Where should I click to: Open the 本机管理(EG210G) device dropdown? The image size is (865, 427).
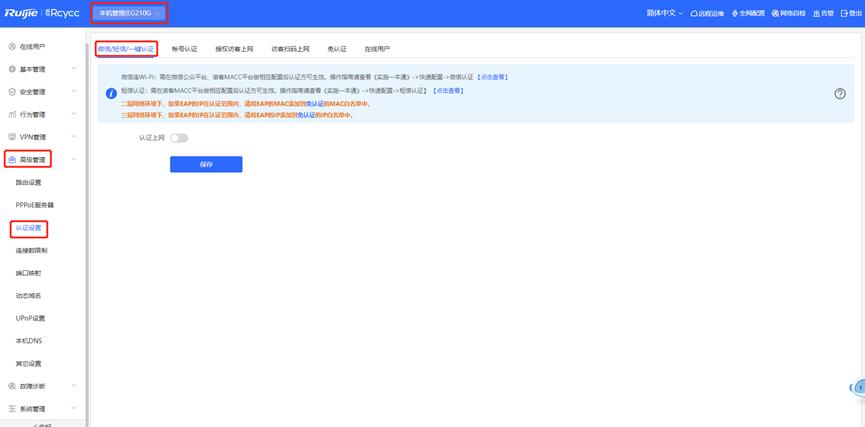[130, 13]
